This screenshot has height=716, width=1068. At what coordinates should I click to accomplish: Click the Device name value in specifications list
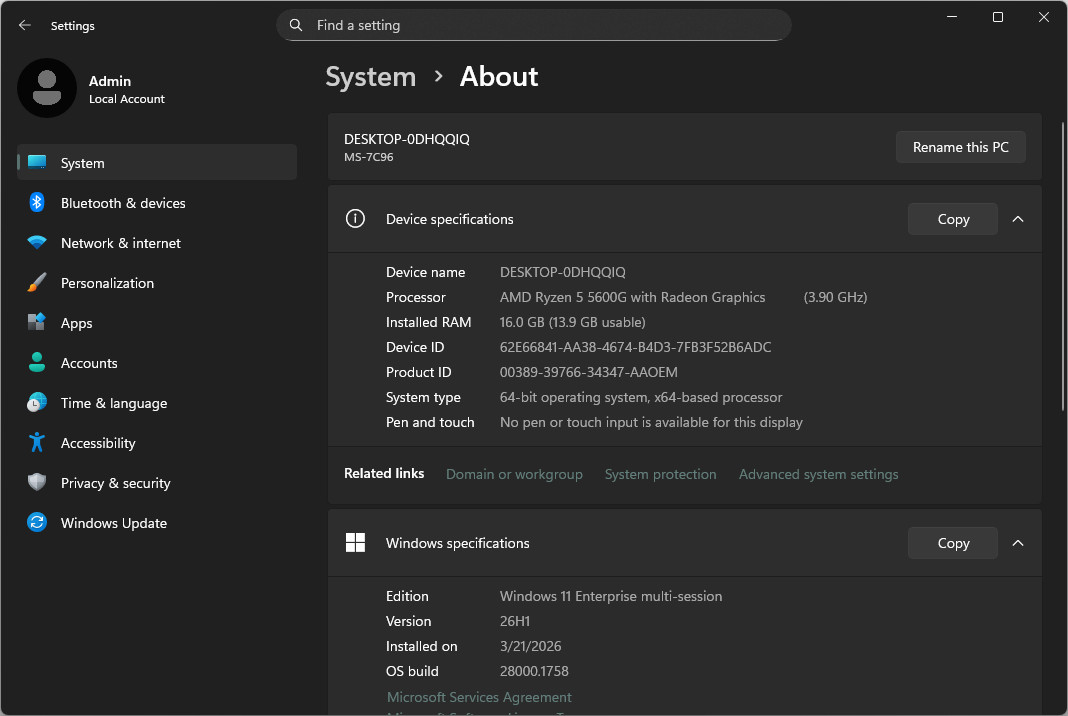click(563, 272)
